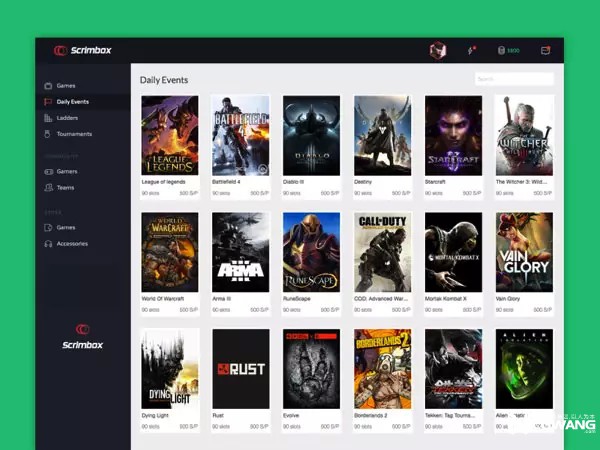
Task: Open the Vain Glory cover
Action: pyautogui.click(x=524, y=252)
